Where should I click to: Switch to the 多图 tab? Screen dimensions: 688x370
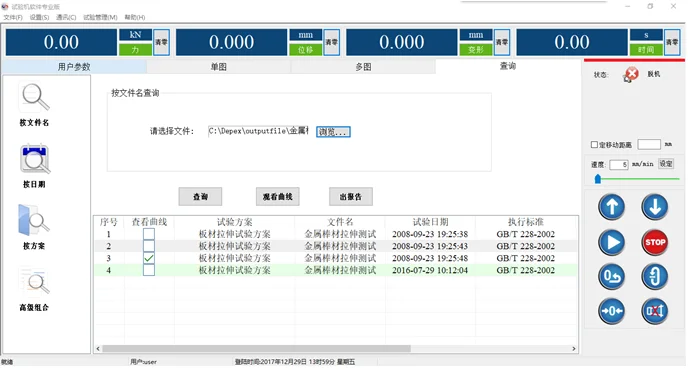point(363,67)
